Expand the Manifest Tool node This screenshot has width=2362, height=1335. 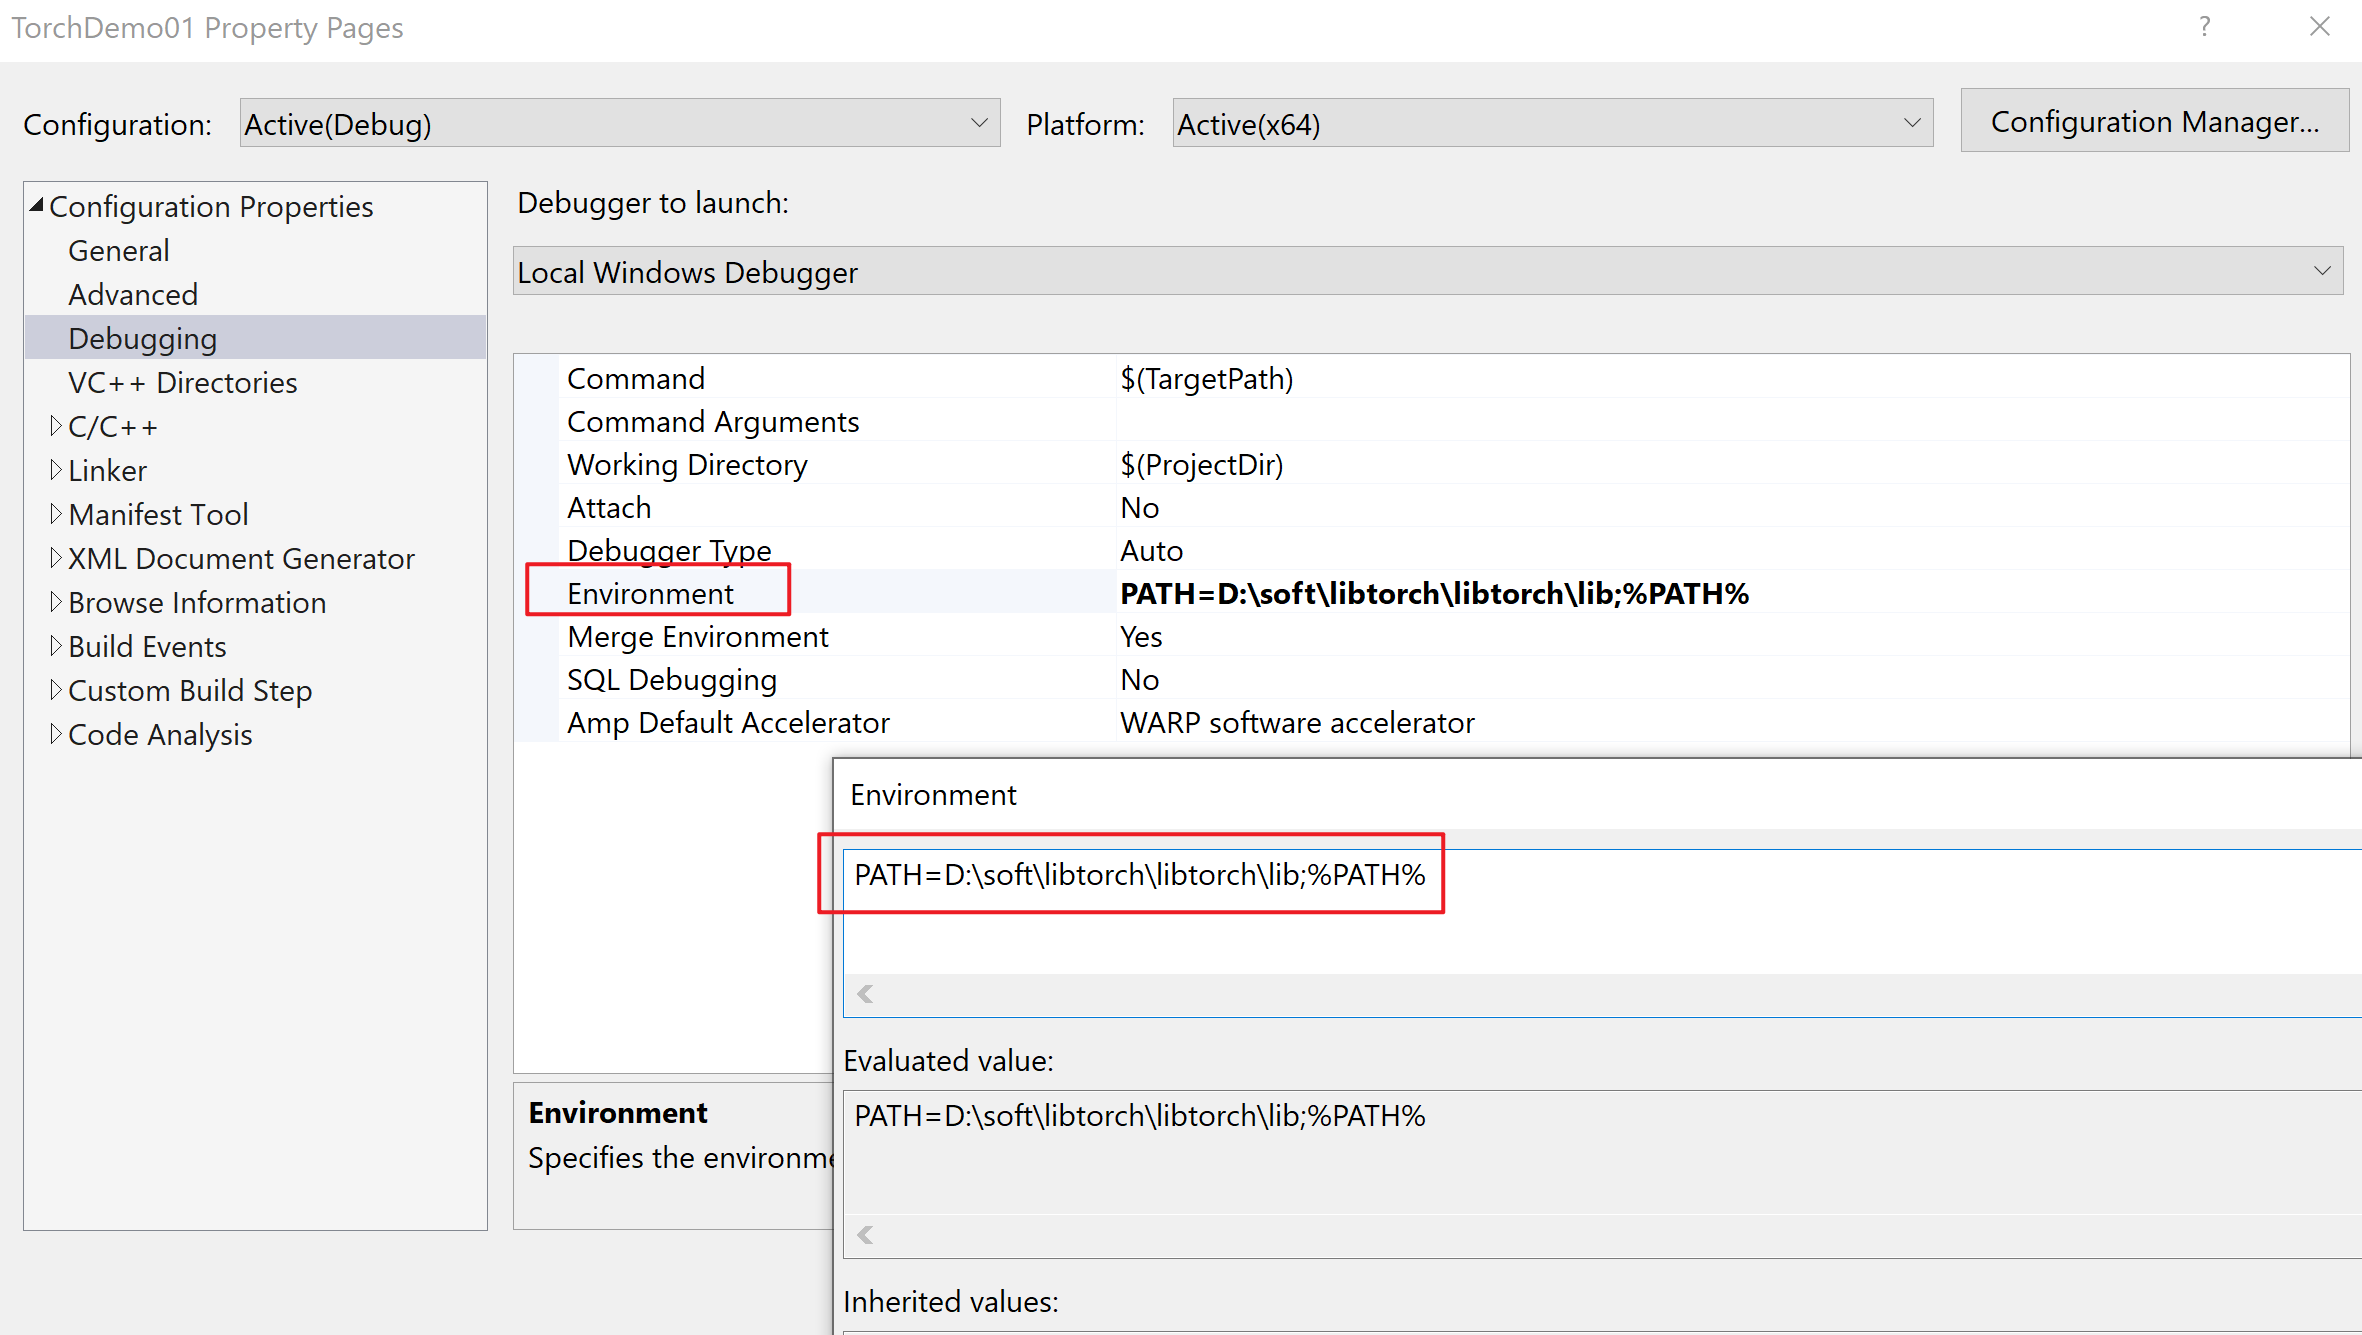coord(57,513)
